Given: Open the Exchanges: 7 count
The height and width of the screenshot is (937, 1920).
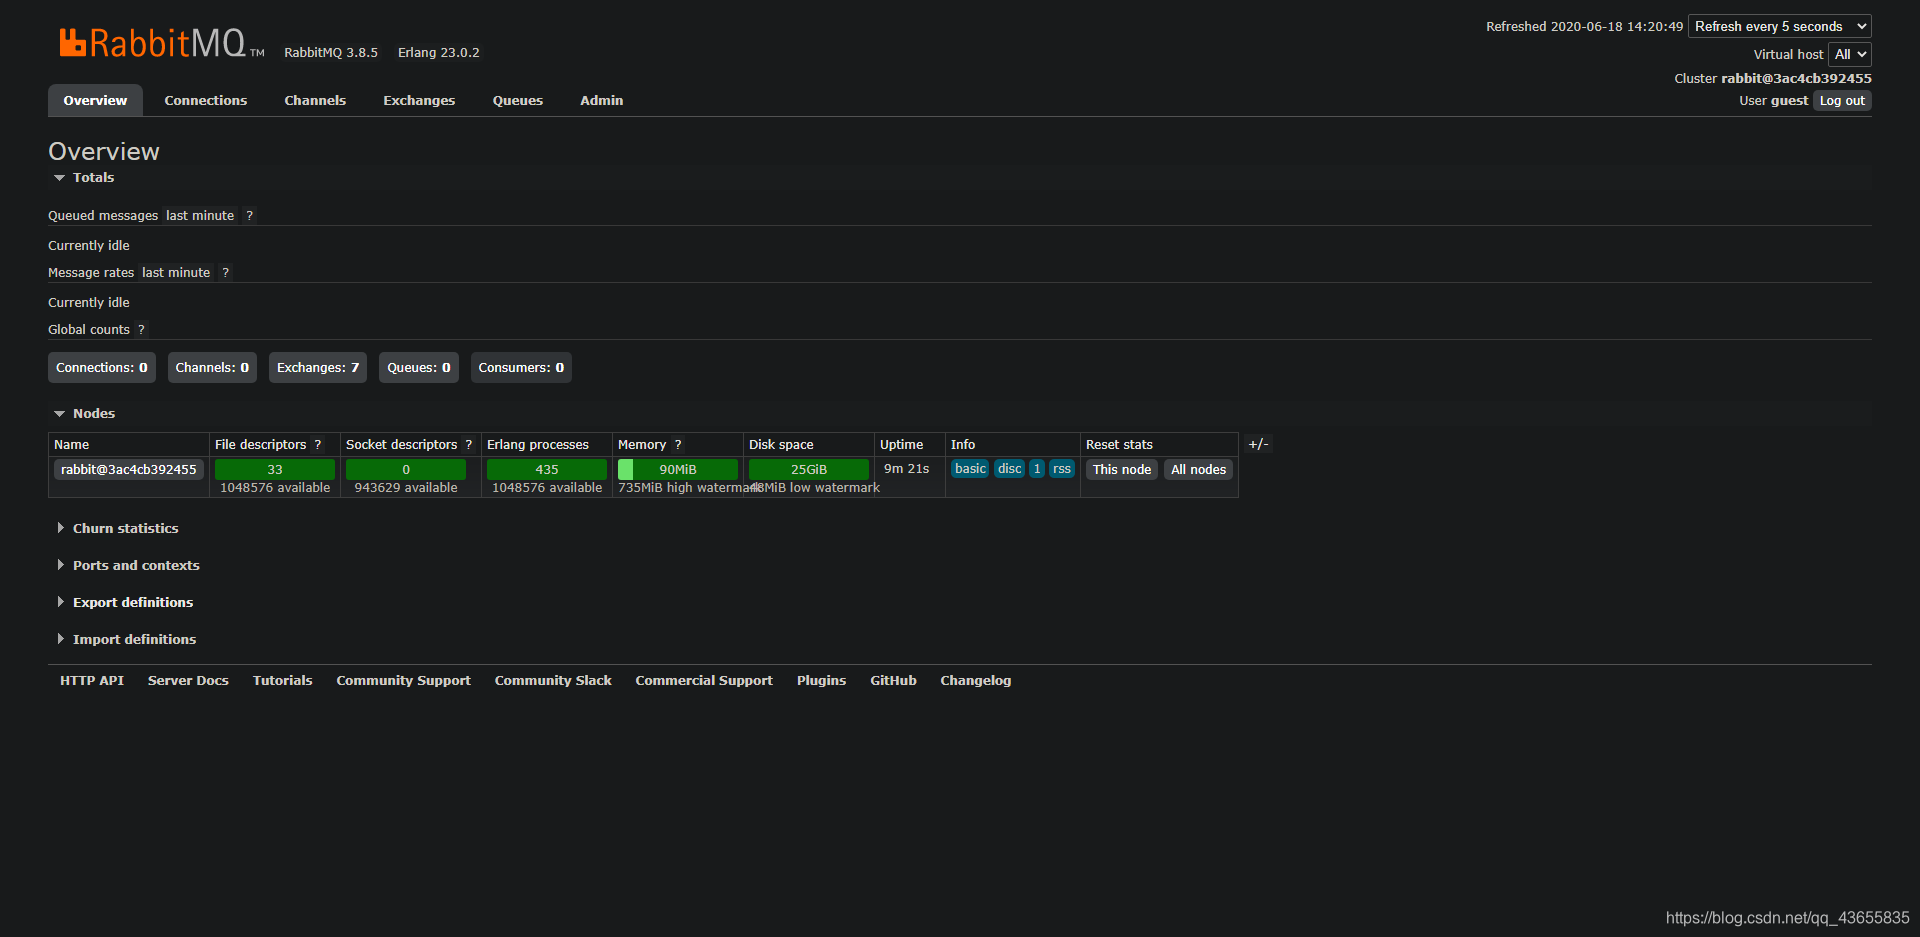Looking at the screenshot, I should tap(318, 367).
